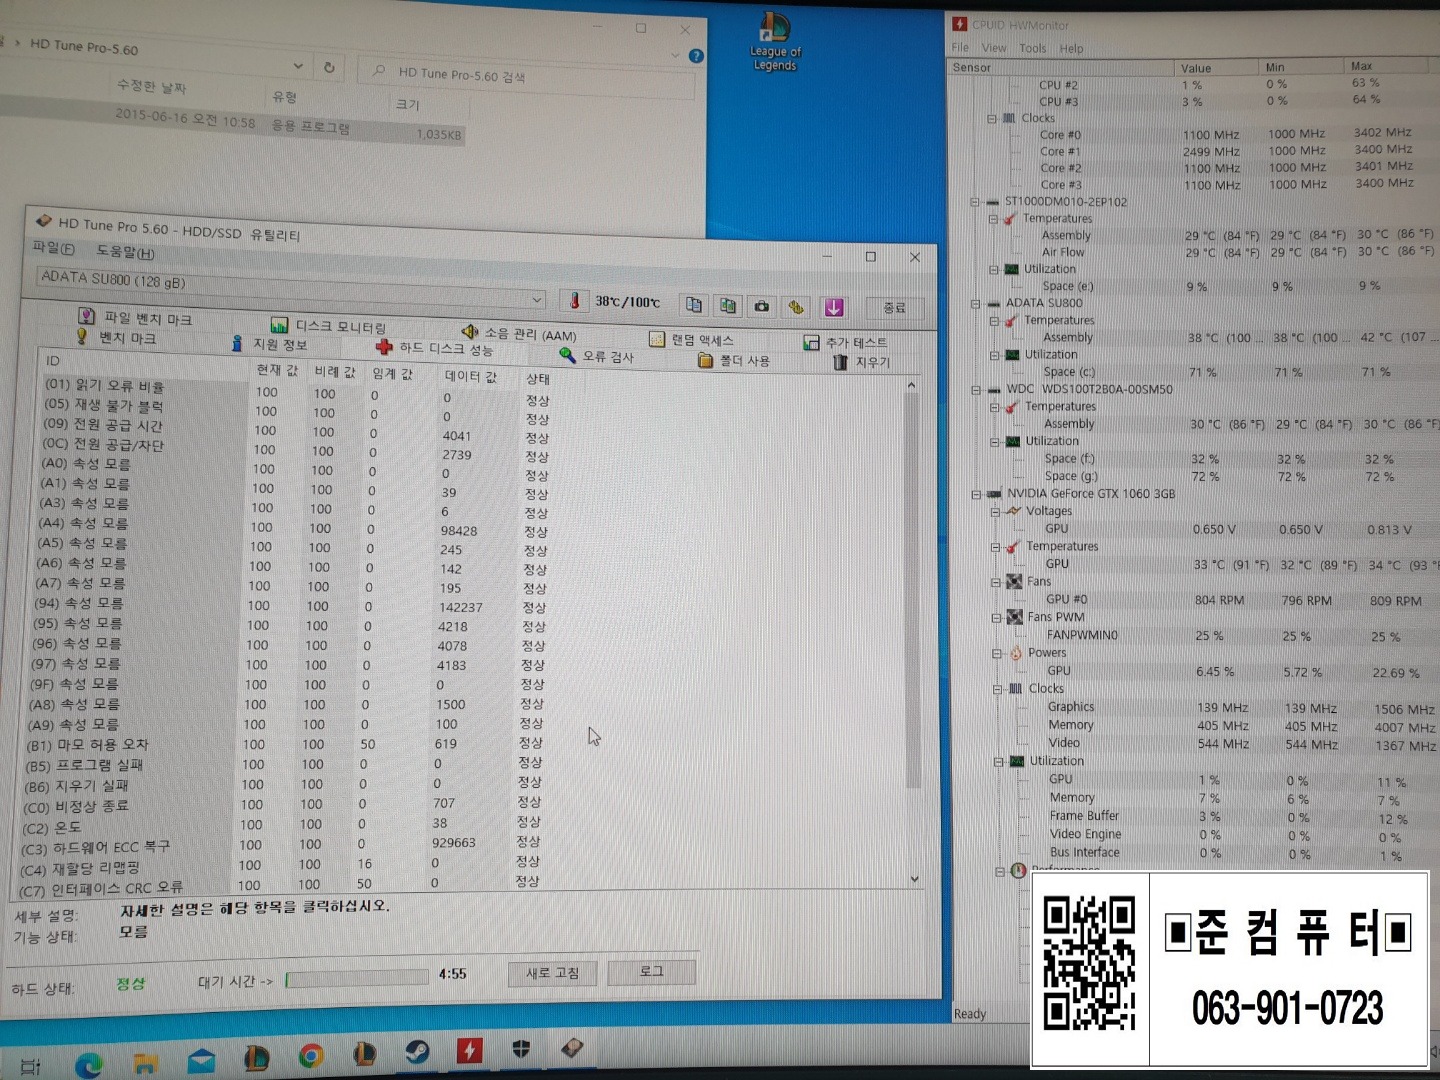Select the 하드 디스크 성능 tab
Screen dimensions: 1440x1080
point(435,348)
